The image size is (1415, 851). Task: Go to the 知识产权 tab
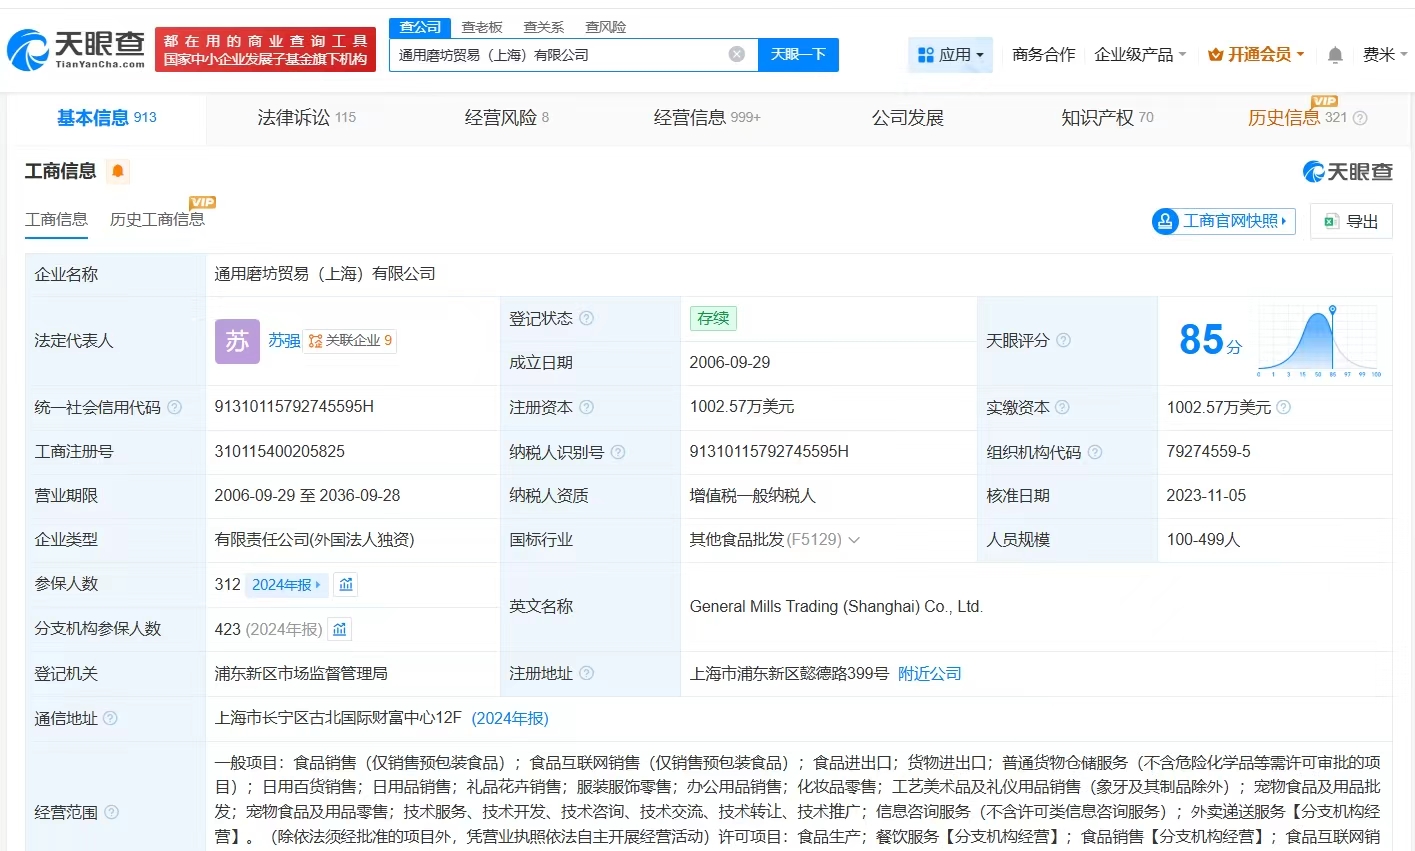[x=1107, y=118]
